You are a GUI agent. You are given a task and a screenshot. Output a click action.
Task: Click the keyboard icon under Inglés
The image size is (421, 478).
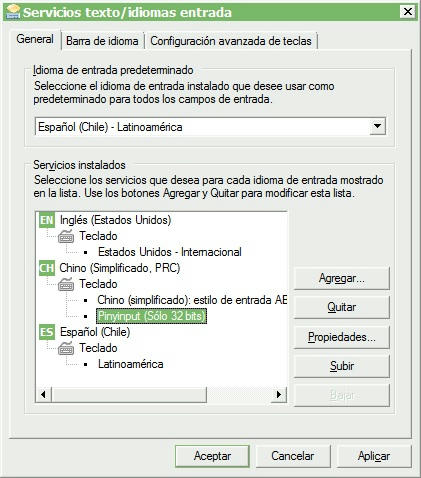(x=66, y=236)
